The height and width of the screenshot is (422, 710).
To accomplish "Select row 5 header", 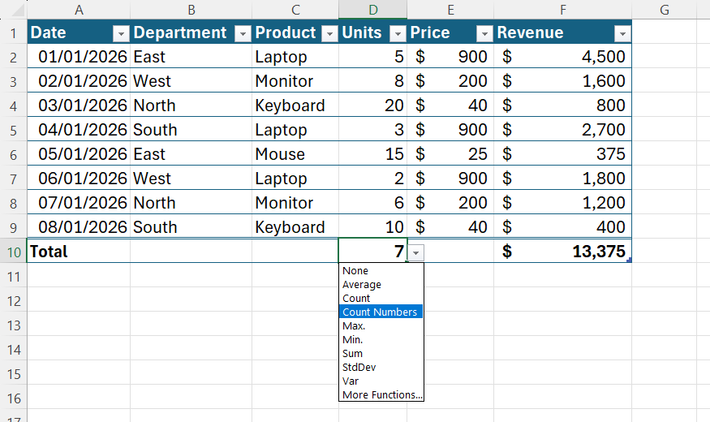I will (13, 130).
